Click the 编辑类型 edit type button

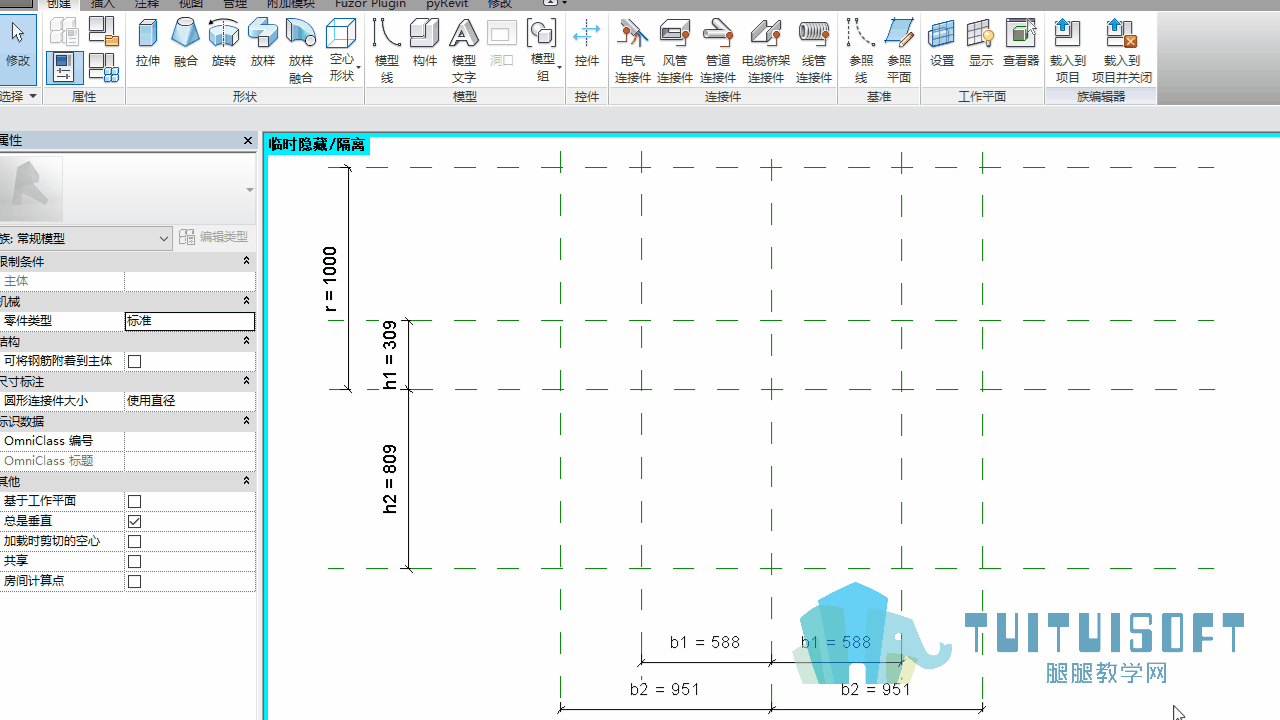coord(213,237)
